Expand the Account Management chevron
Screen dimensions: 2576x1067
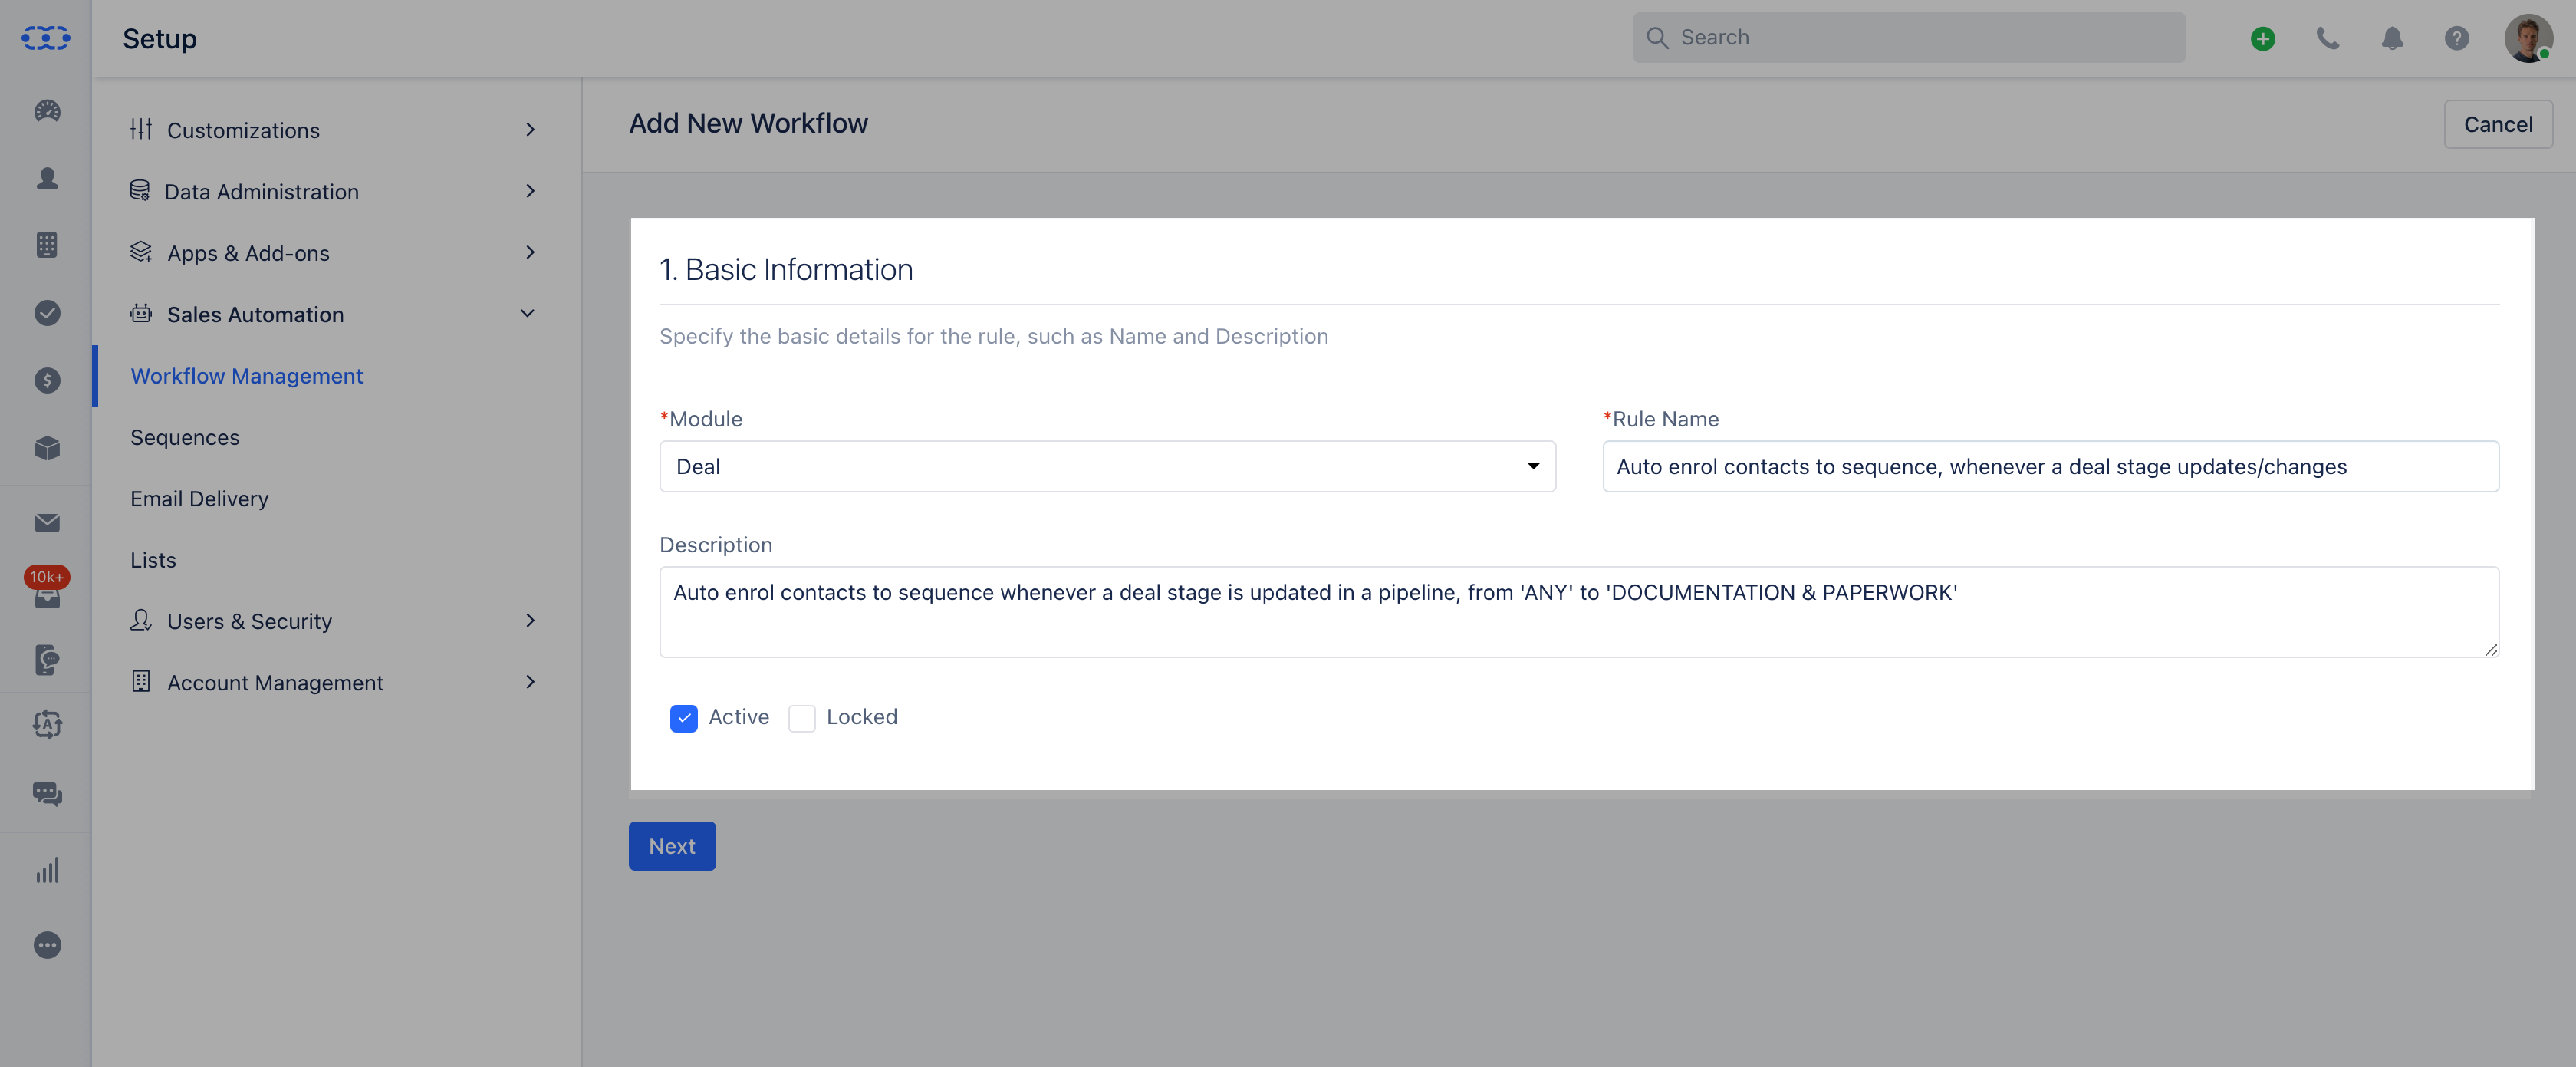click(x=530, y=682)
